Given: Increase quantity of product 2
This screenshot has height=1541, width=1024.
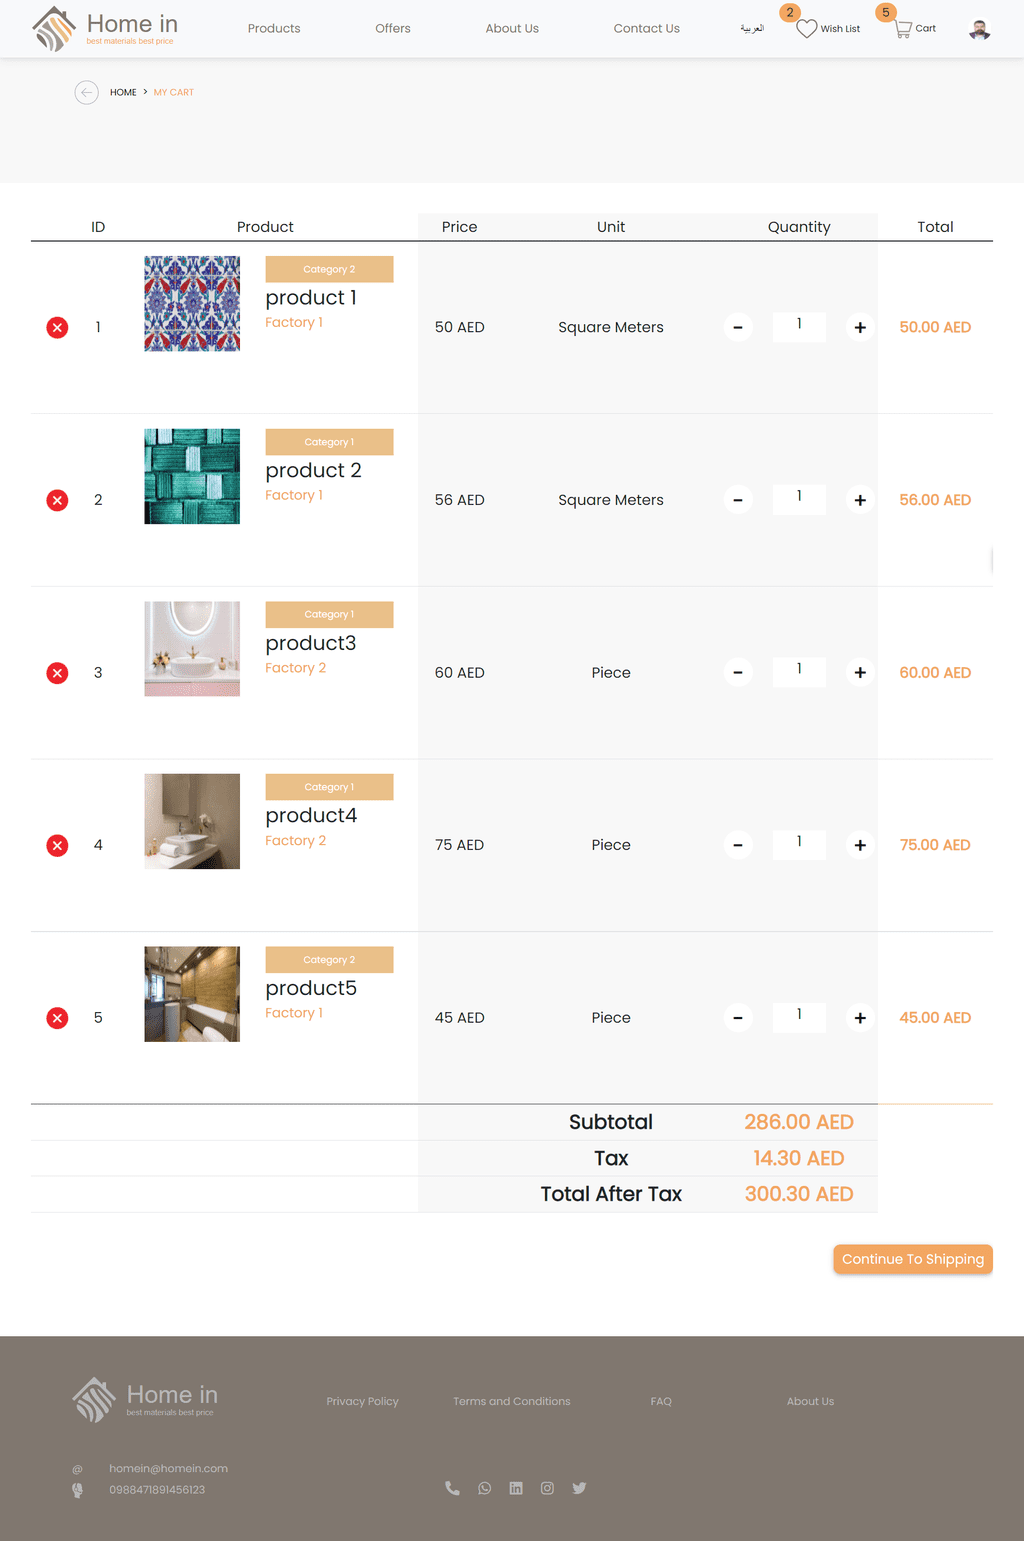Looking at the screenshot, I should 860,500.
